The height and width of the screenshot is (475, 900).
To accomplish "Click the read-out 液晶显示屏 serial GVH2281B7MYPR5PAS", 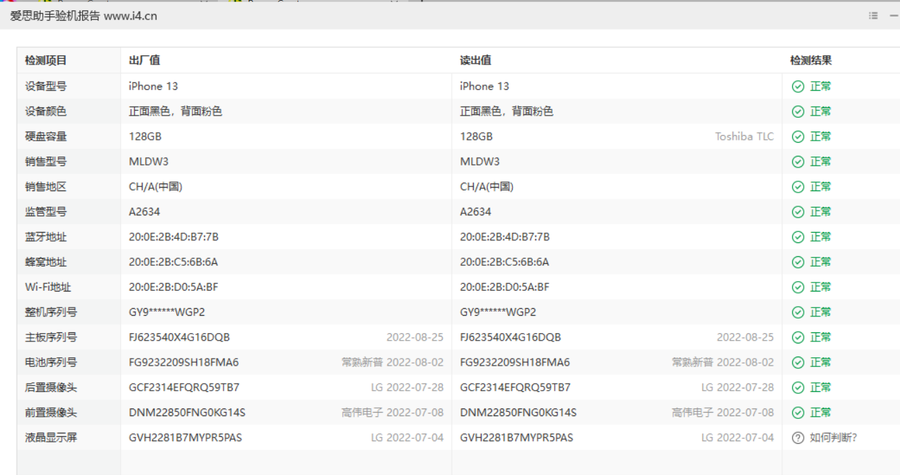I will (516, 437).
